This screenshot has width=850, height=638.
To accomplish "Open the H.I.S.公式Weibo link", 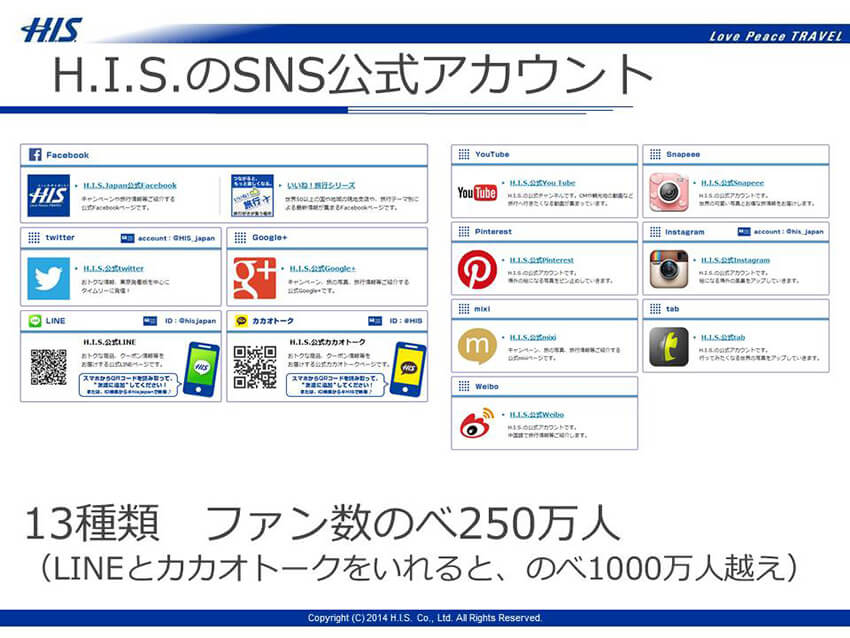I will tap(536, 415).
